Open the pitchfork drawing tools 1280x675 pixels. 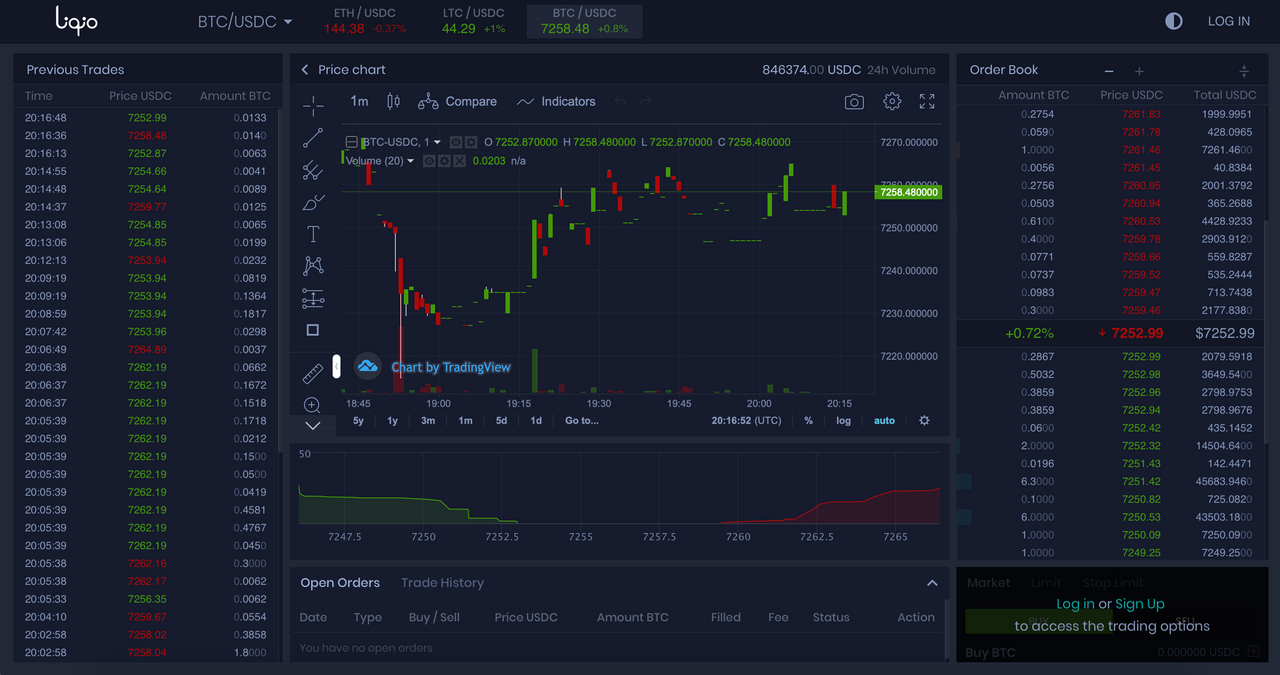pyautogui.click(x=313, y=170)
